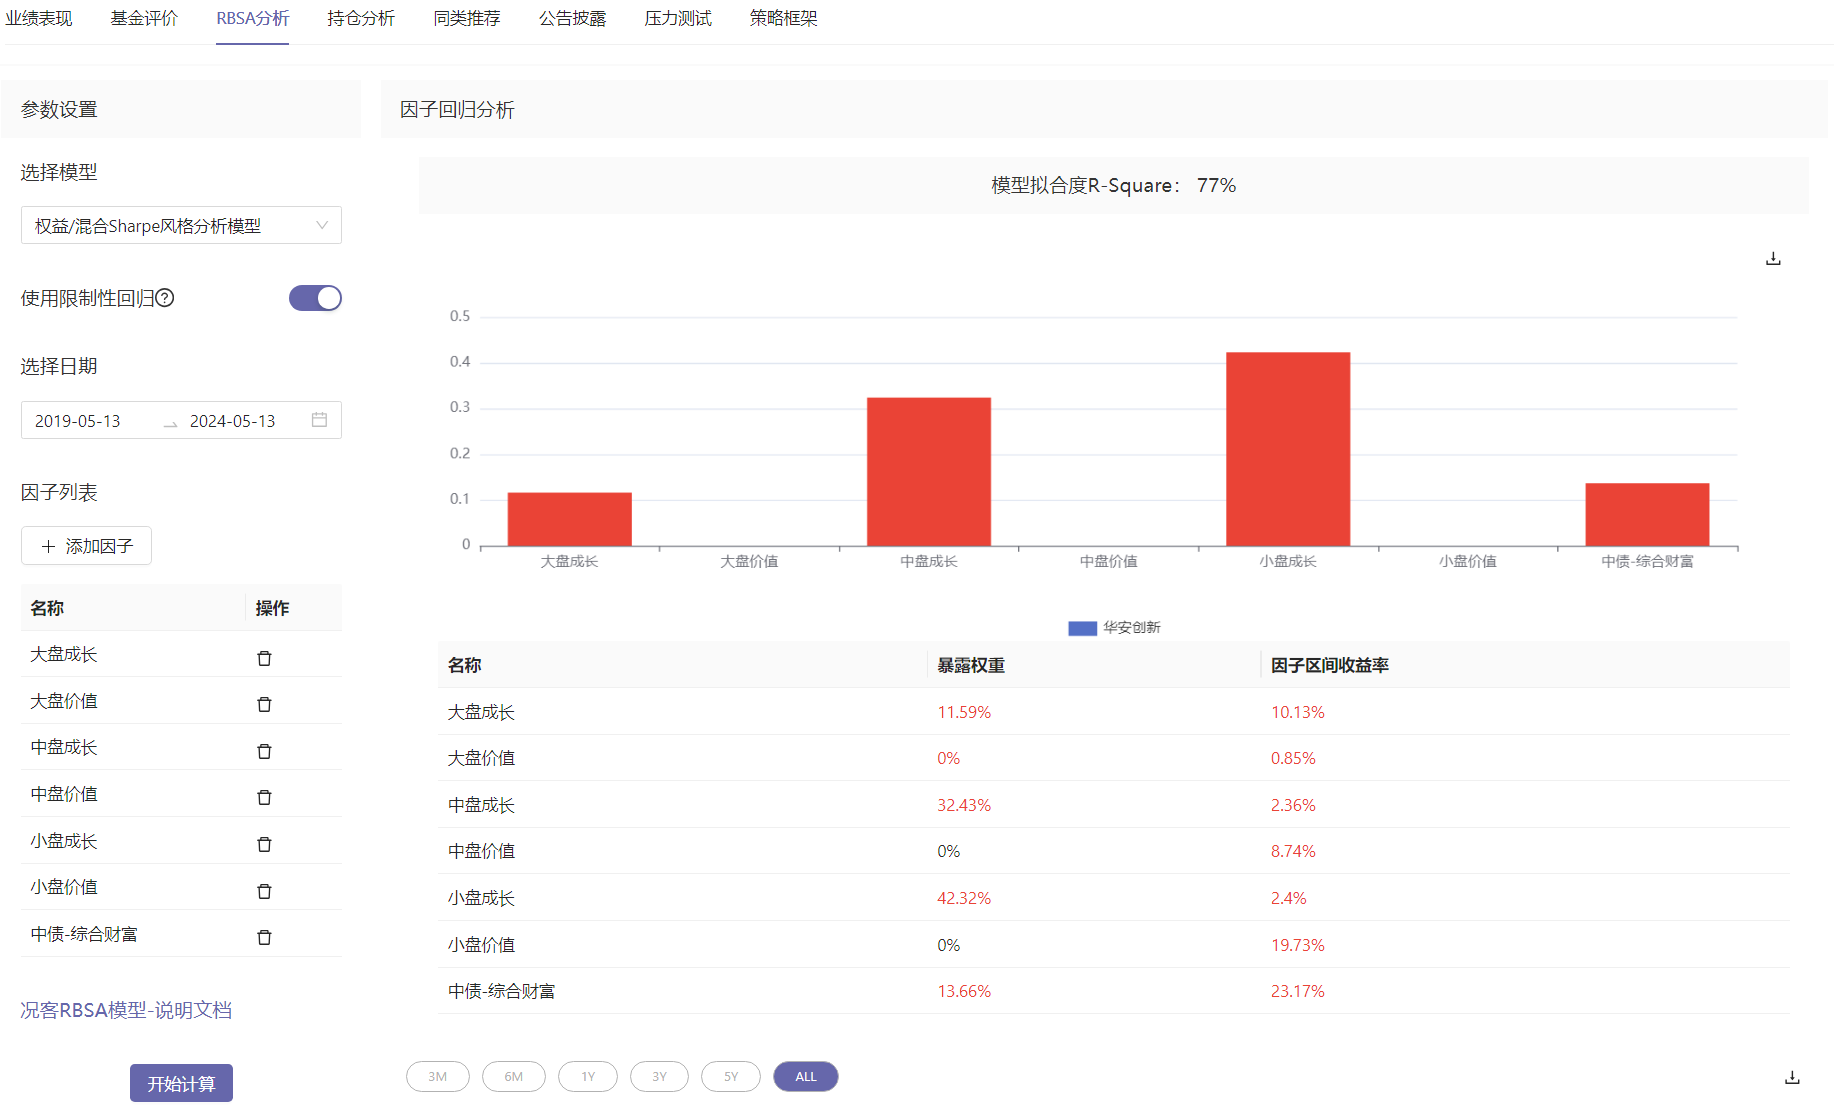Viewport: 1834px width, 1109px height.
Task: Switch to the 持仓分析 tab
Action: tap(361, 19)
